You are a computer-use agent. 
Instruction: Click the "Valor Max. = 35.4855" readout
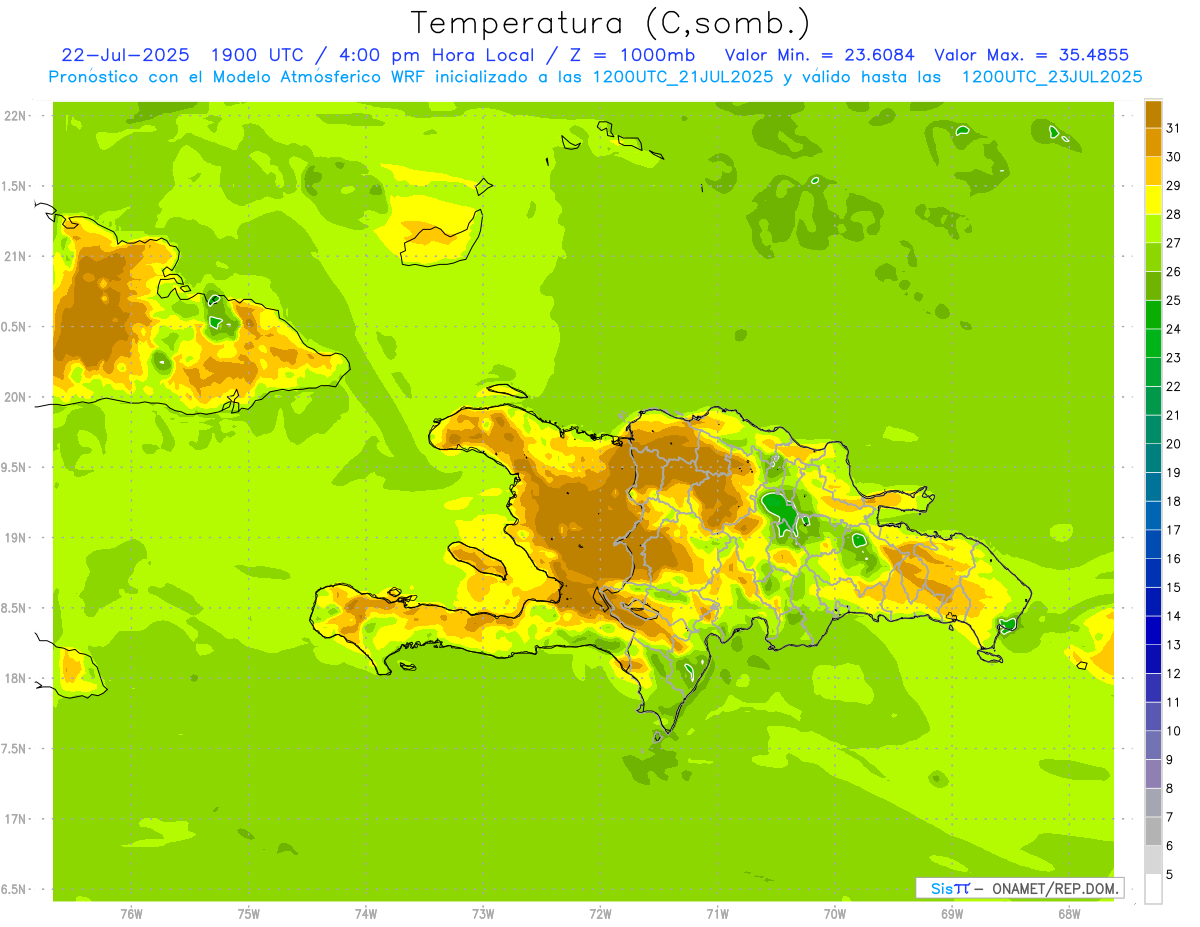1032,55
